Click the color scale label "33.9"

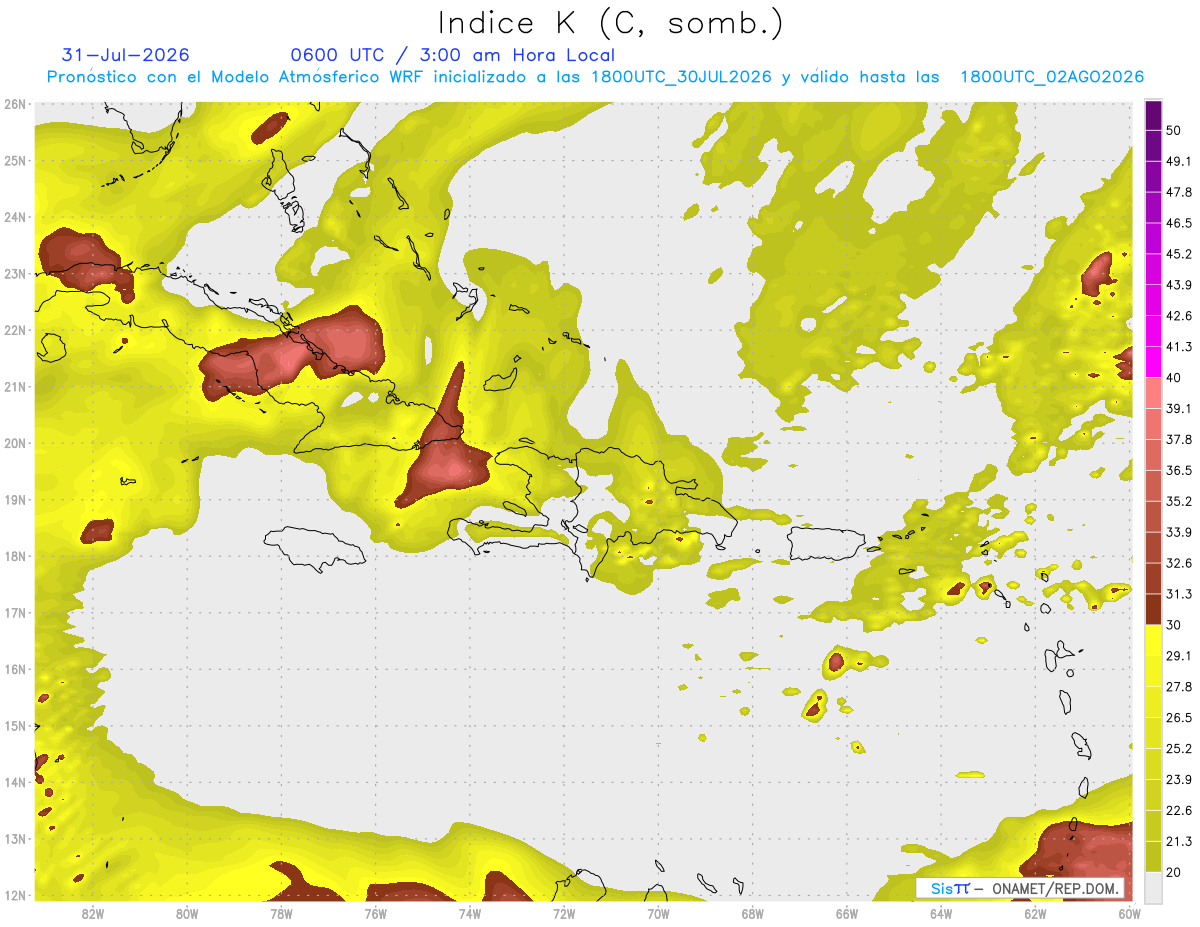click(x=1178, y=532)
